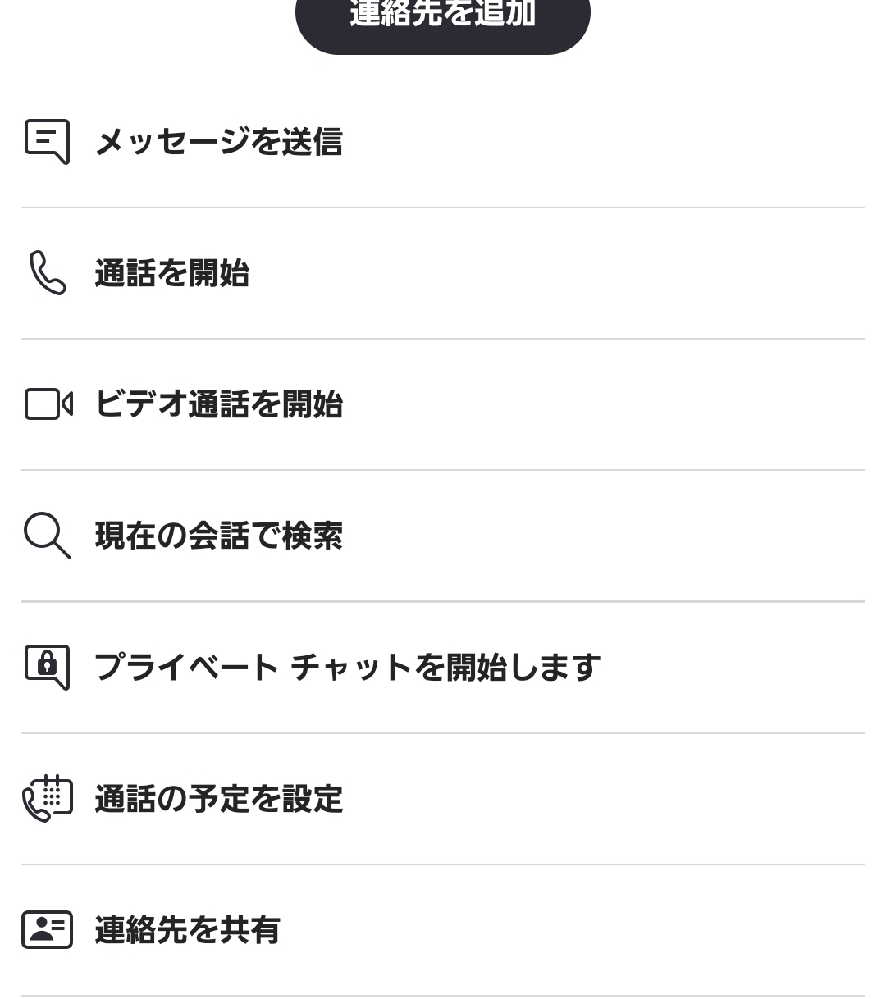Select 通話の予定を設定 text label
Viewport: 886px width, 999px height.
click(218, 799)
